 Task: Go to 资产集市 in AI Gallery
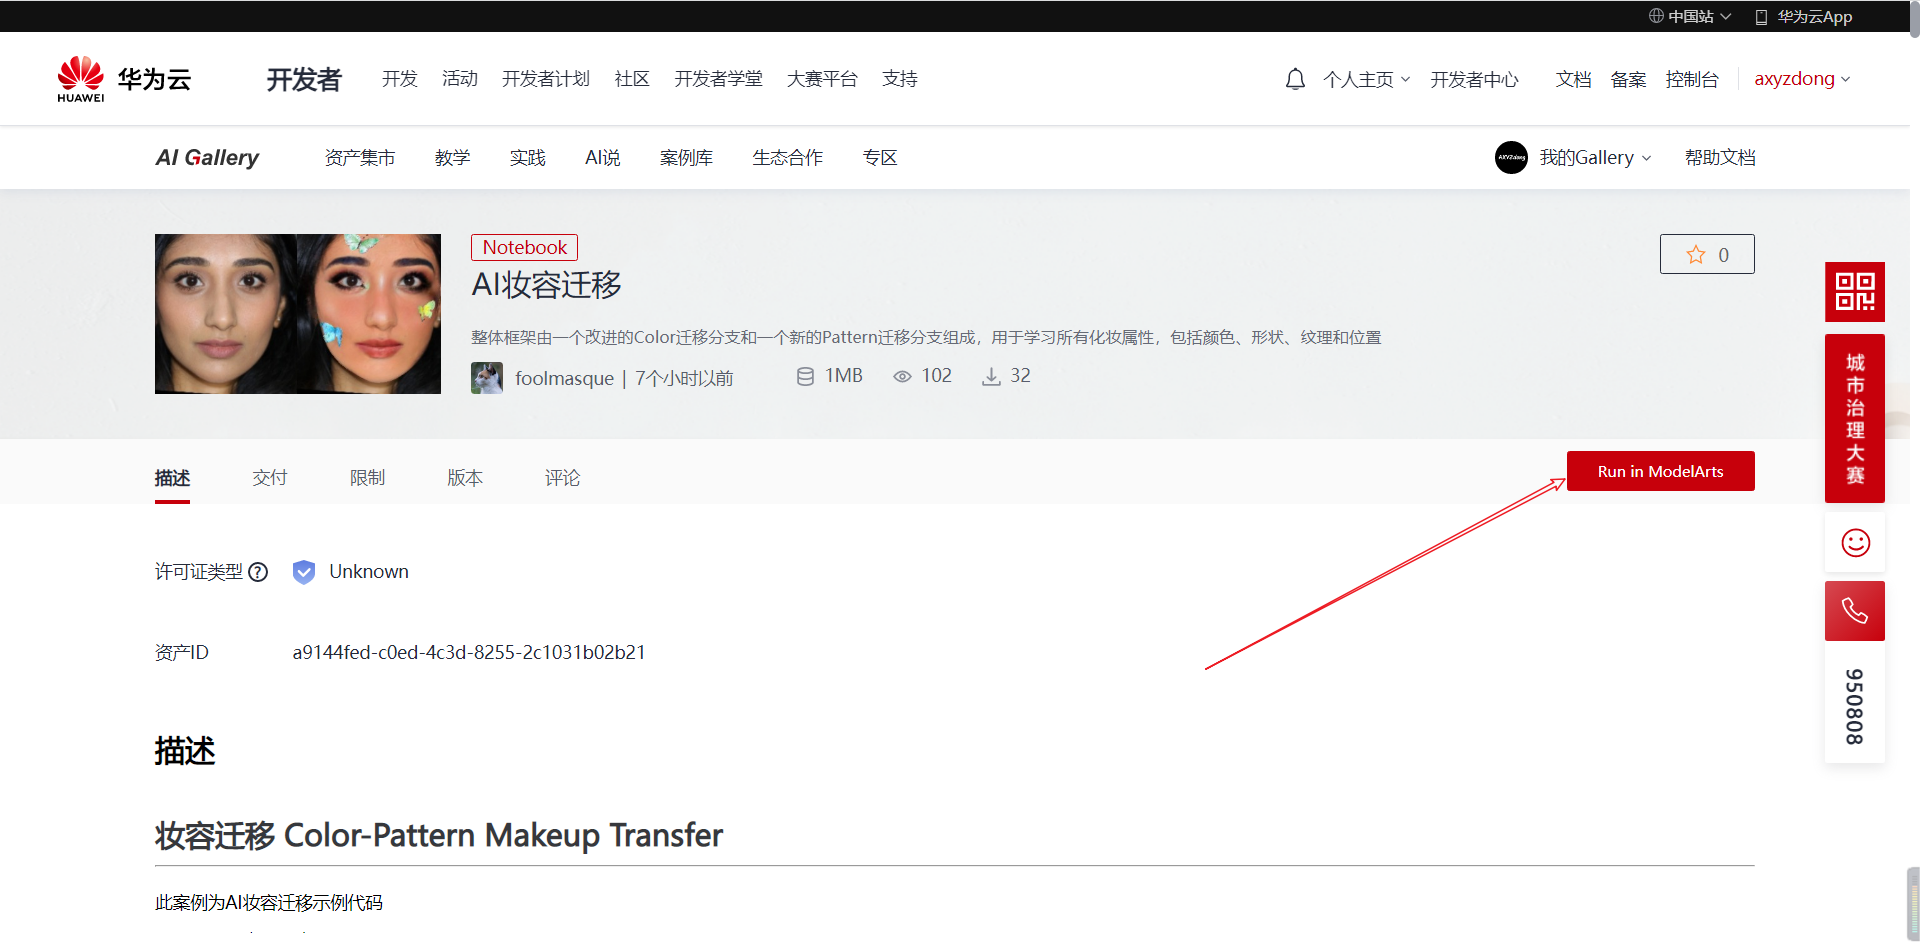pyautogui.click(x=360, y=157)
